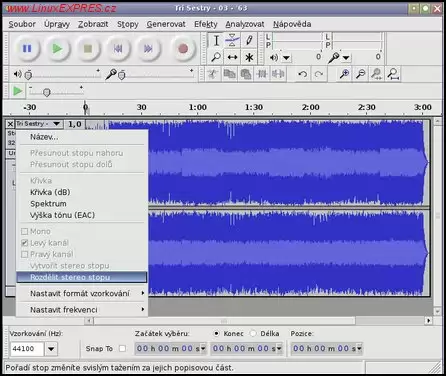
Task: Open the Stopy menu
Action: 127,24
